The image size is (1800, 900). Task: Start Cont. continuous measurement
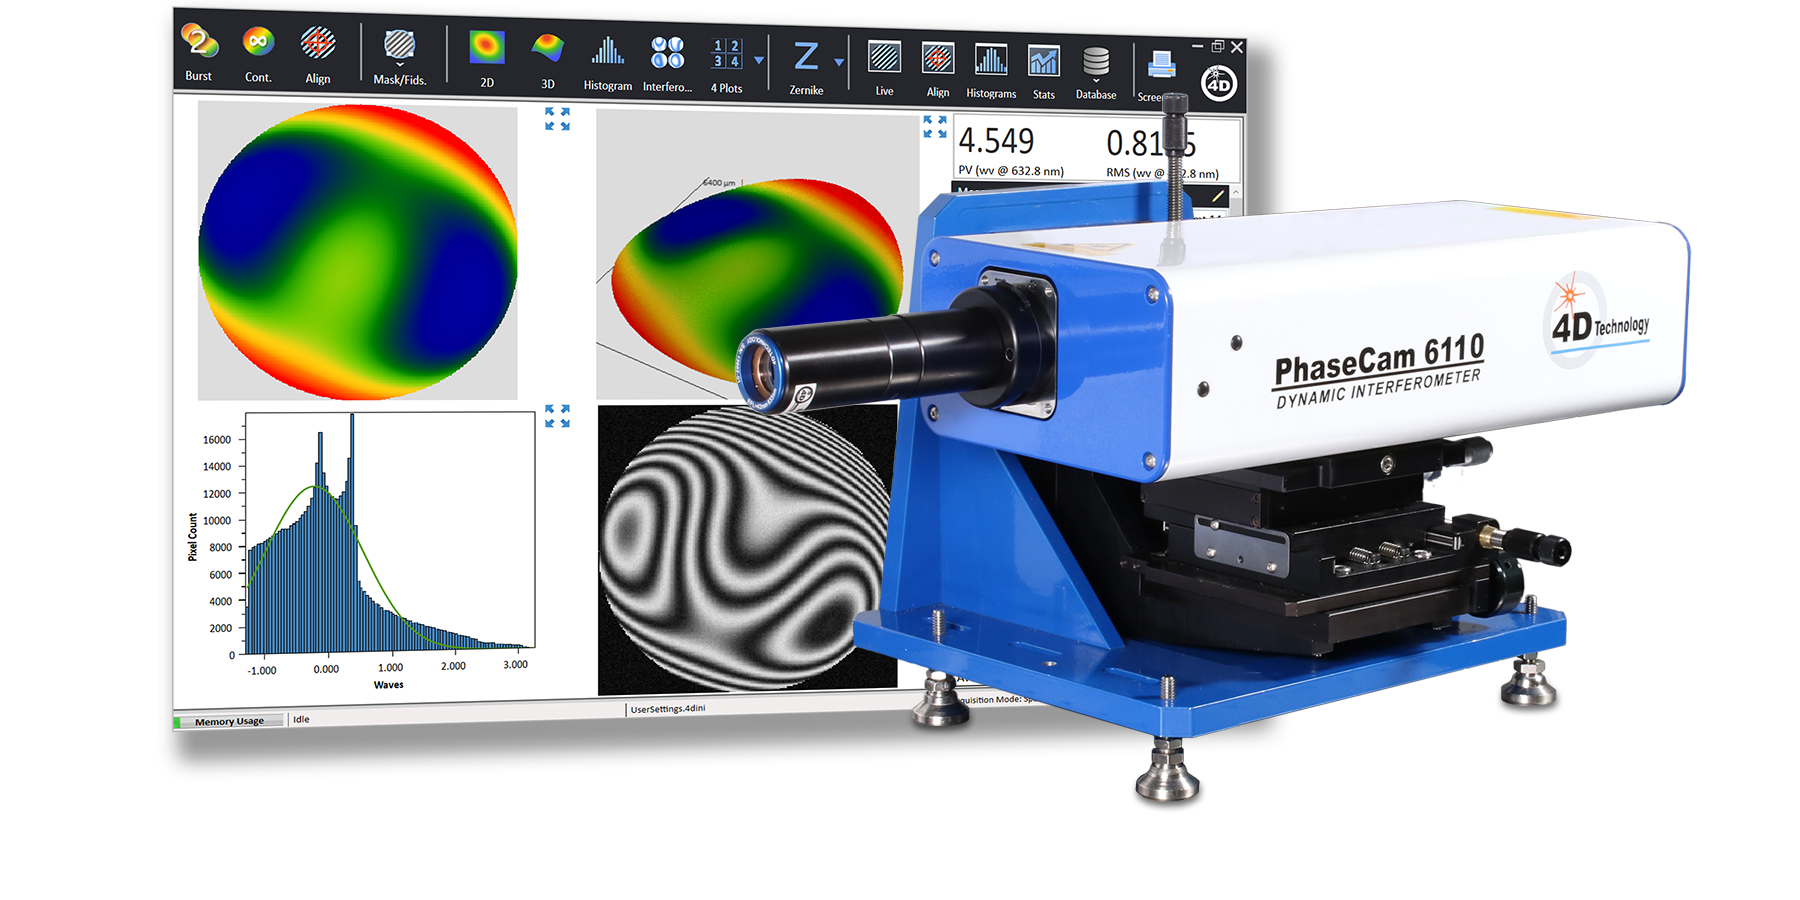pyautogui.click(x=258, y=54)
